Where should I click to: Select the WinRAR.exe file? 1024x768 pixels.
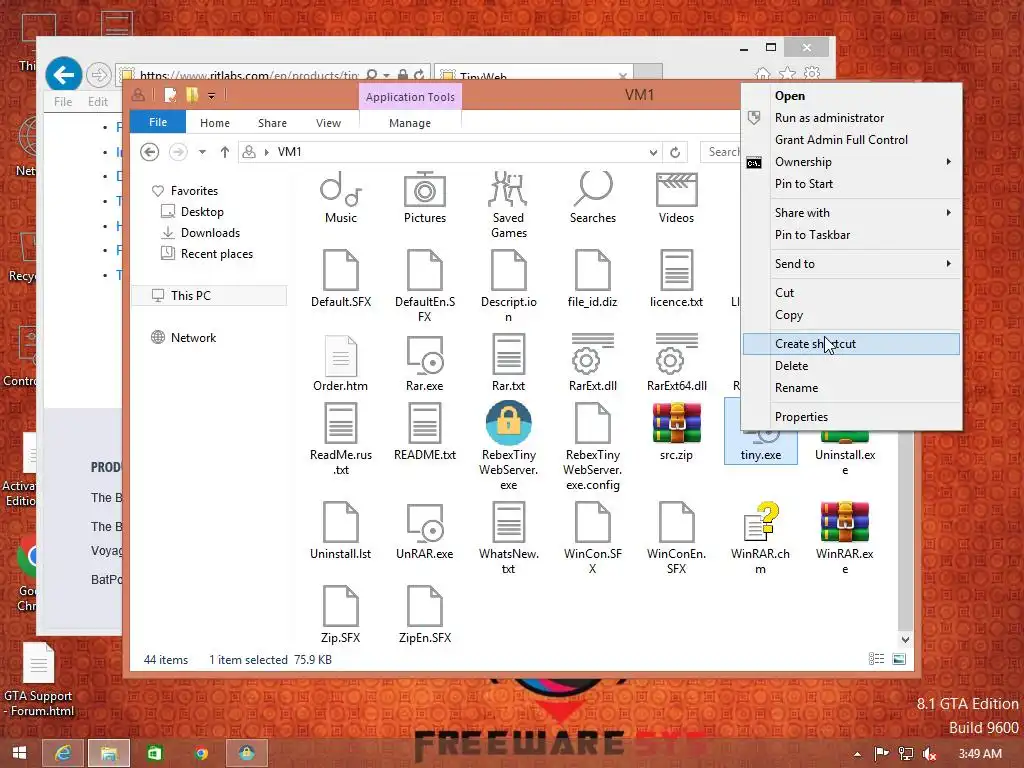[844, 538]
